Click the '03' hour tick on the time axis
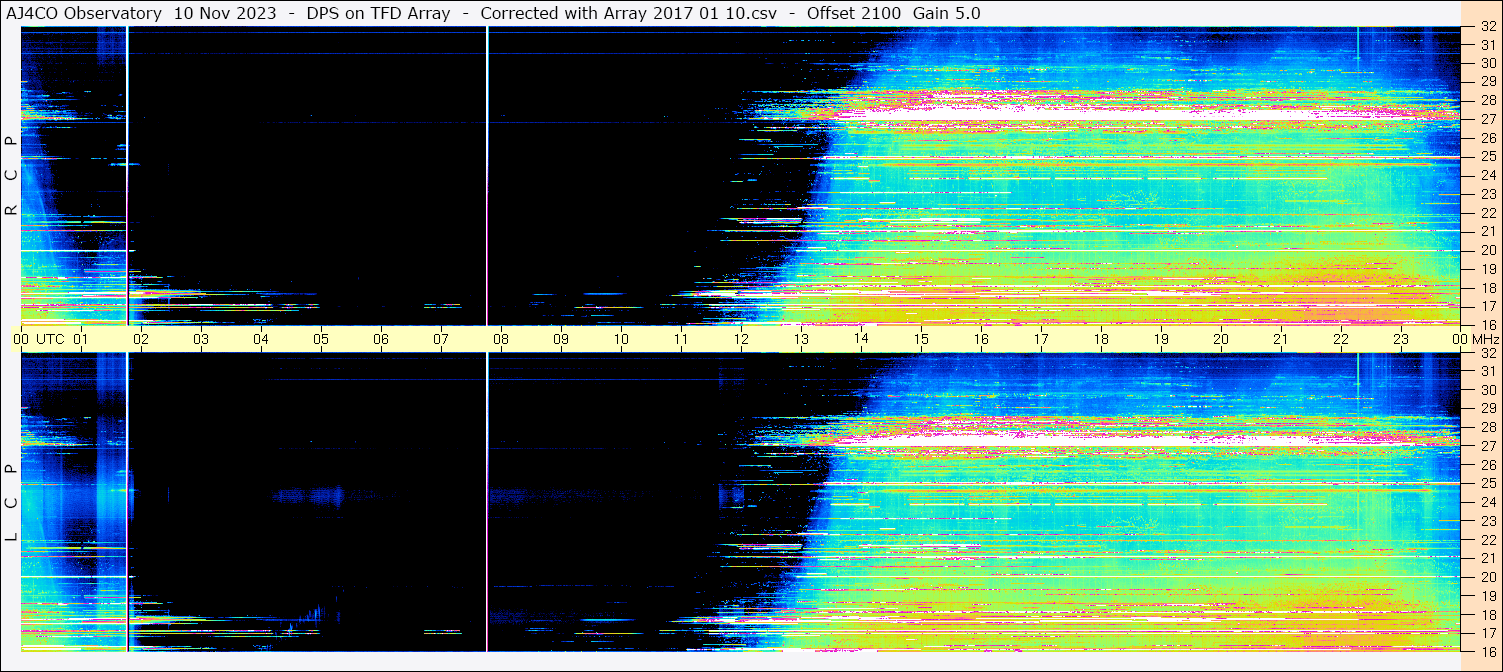1503x672 pixels. point(201,339)
